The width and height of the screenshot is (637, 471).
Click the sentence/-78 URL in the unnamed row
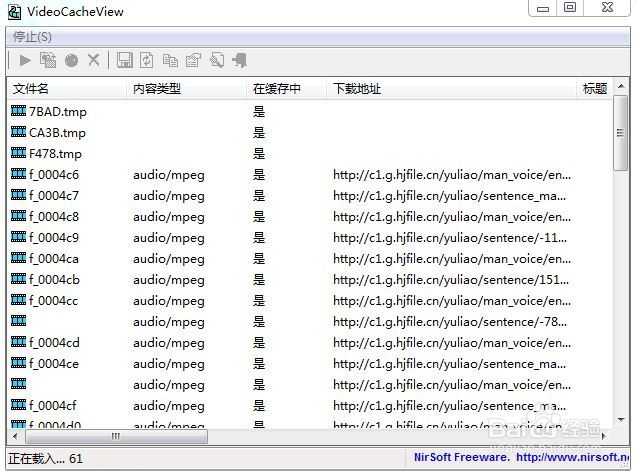click(450, 322)
